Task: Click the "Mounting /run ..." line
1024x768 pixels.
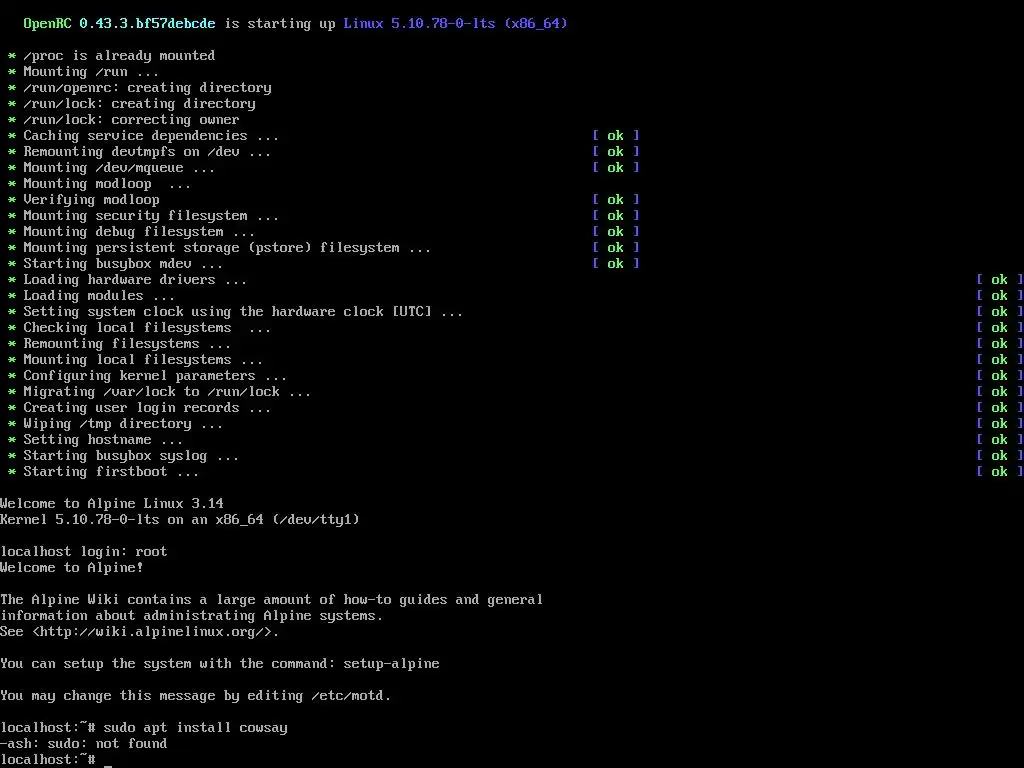Action: point(91,72)
